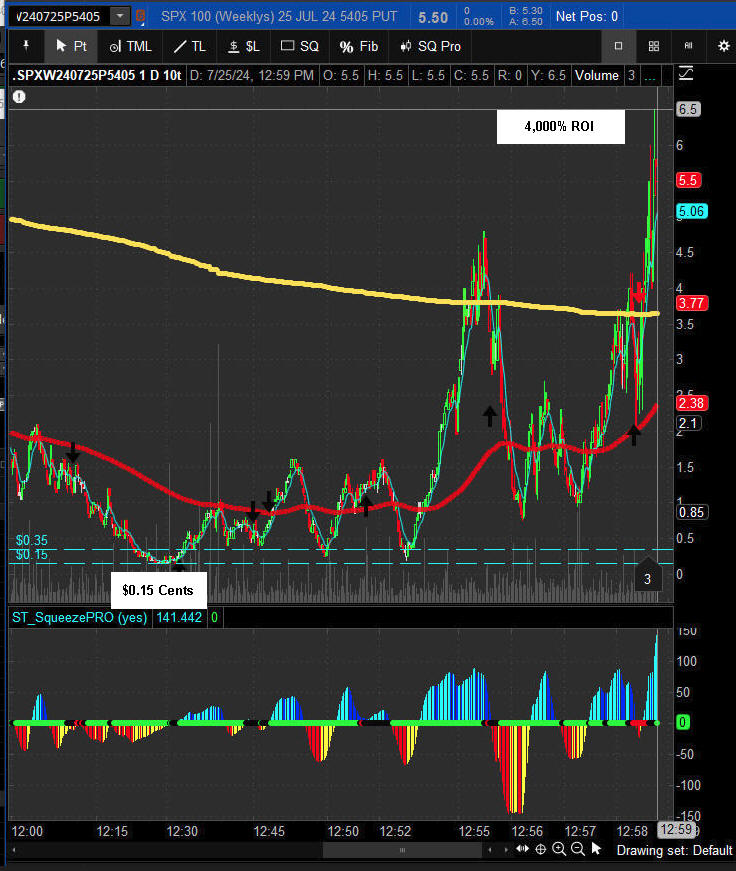Open the chart settings gear menu

coord(723,46)
